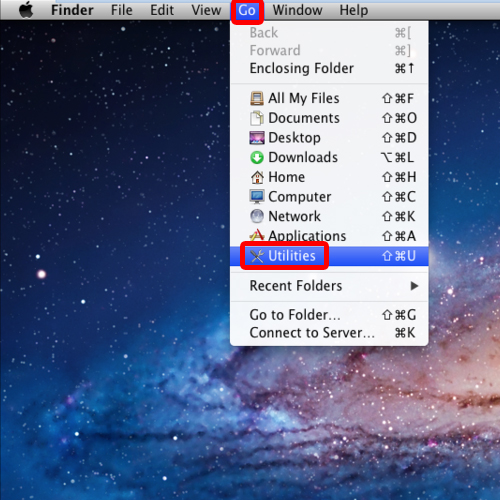Click the ⇧⌘D shortcut text
500x500 pixels.
pyautogui.click(x=399, y=138)
